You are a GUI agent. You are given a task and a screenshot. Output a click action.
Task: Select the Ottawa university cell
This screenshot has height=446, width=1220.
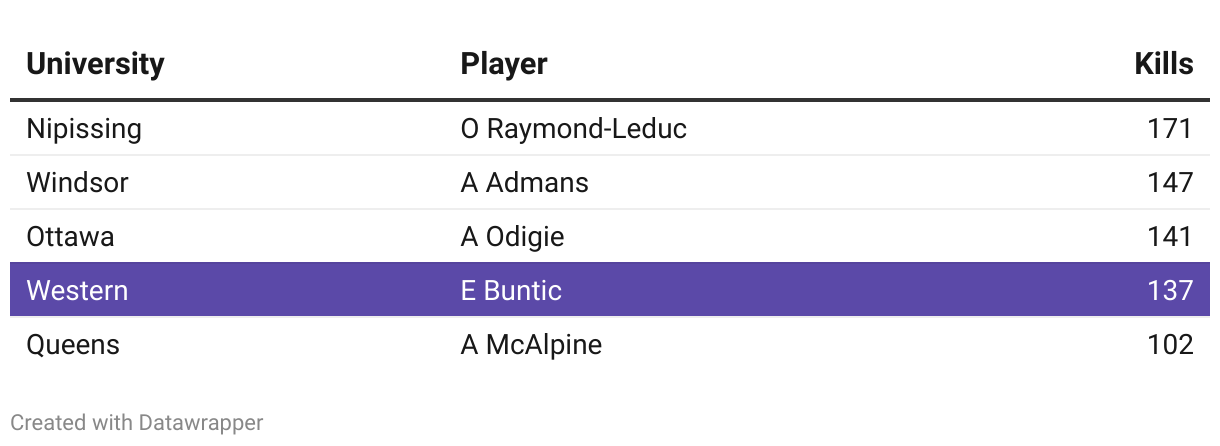70,237
